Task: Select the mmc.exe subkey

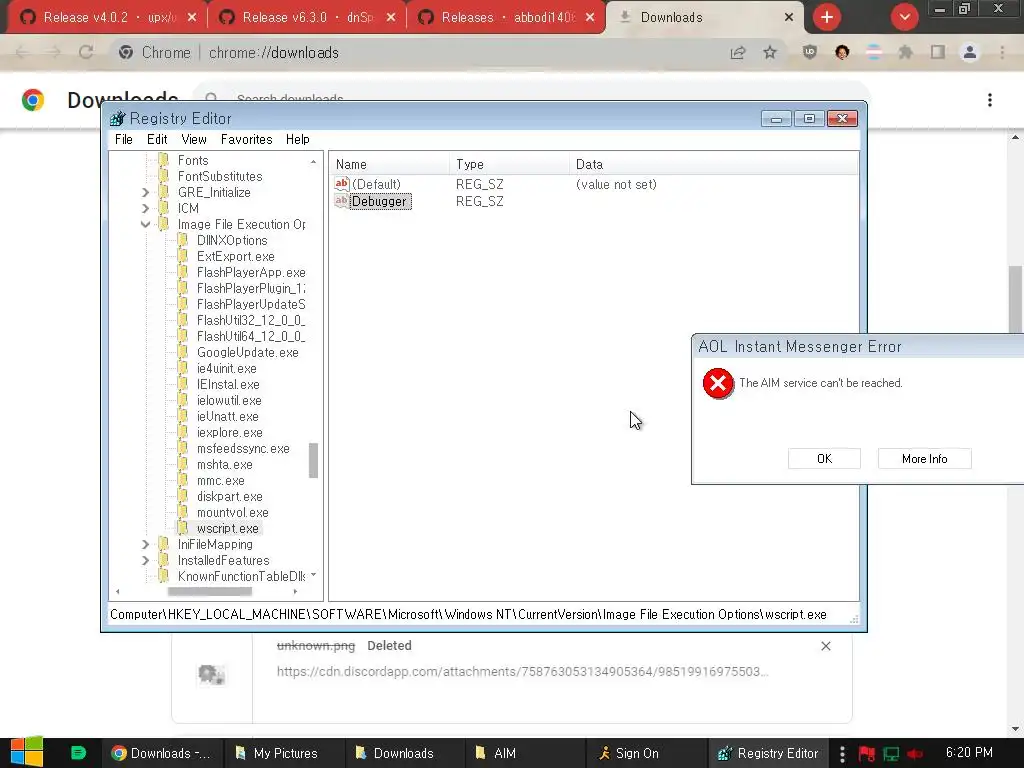Action: click(x=221, y=481)
